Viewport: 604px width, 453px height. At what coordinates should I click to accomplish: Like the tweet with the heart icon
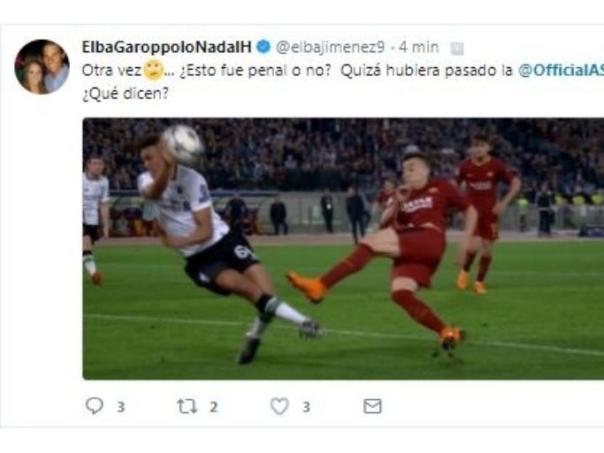coord(280,406)
